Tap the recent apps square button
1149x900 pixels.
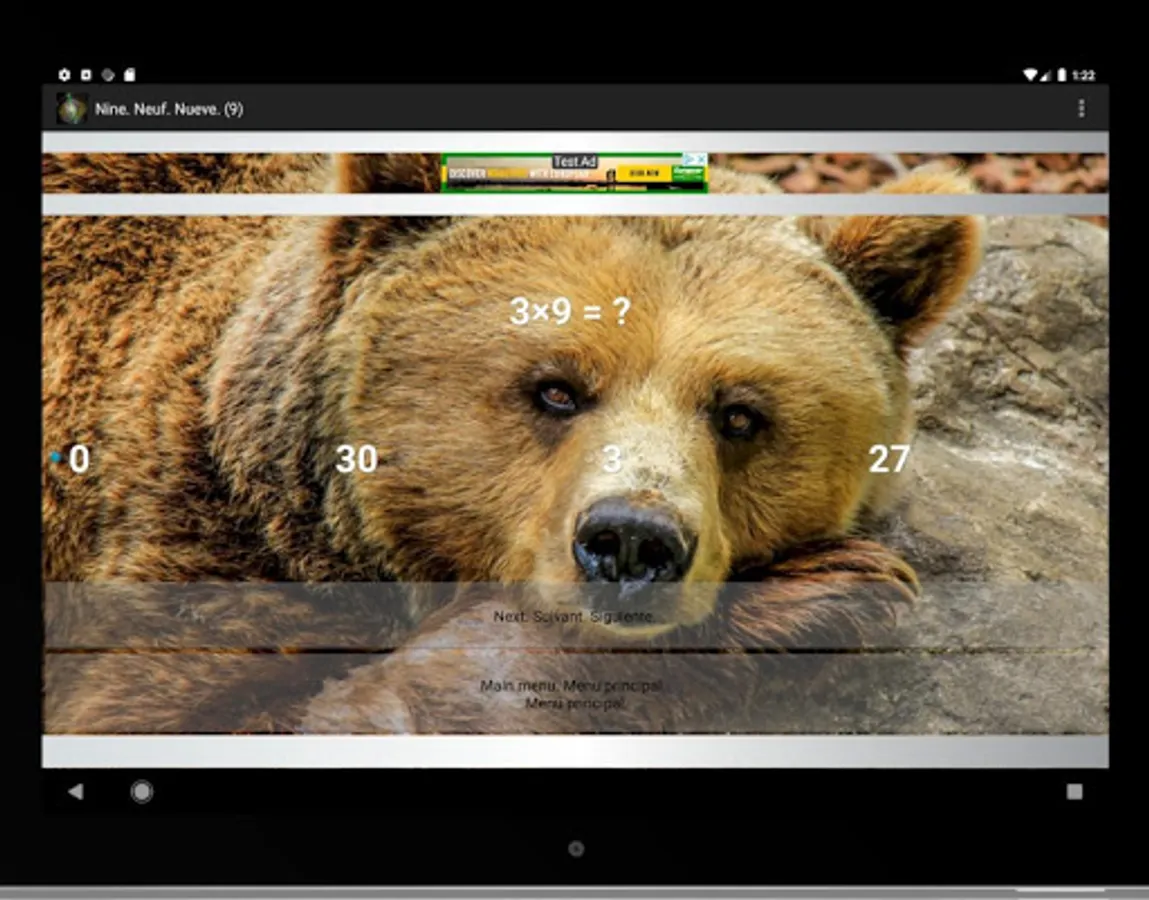click(1074, 792)
